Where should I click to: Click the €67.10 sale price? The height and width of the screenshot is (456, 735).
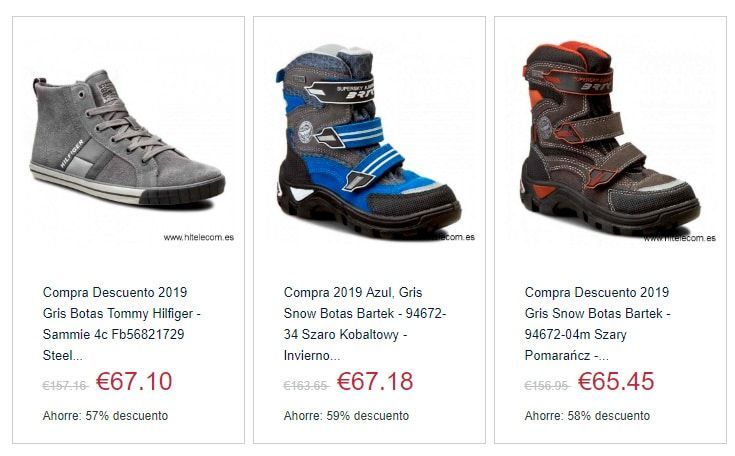point(134,381)
